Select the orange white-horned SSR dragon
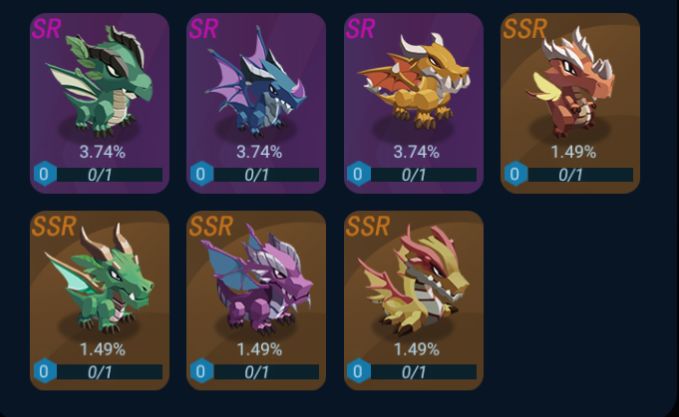 coord(570,103)
